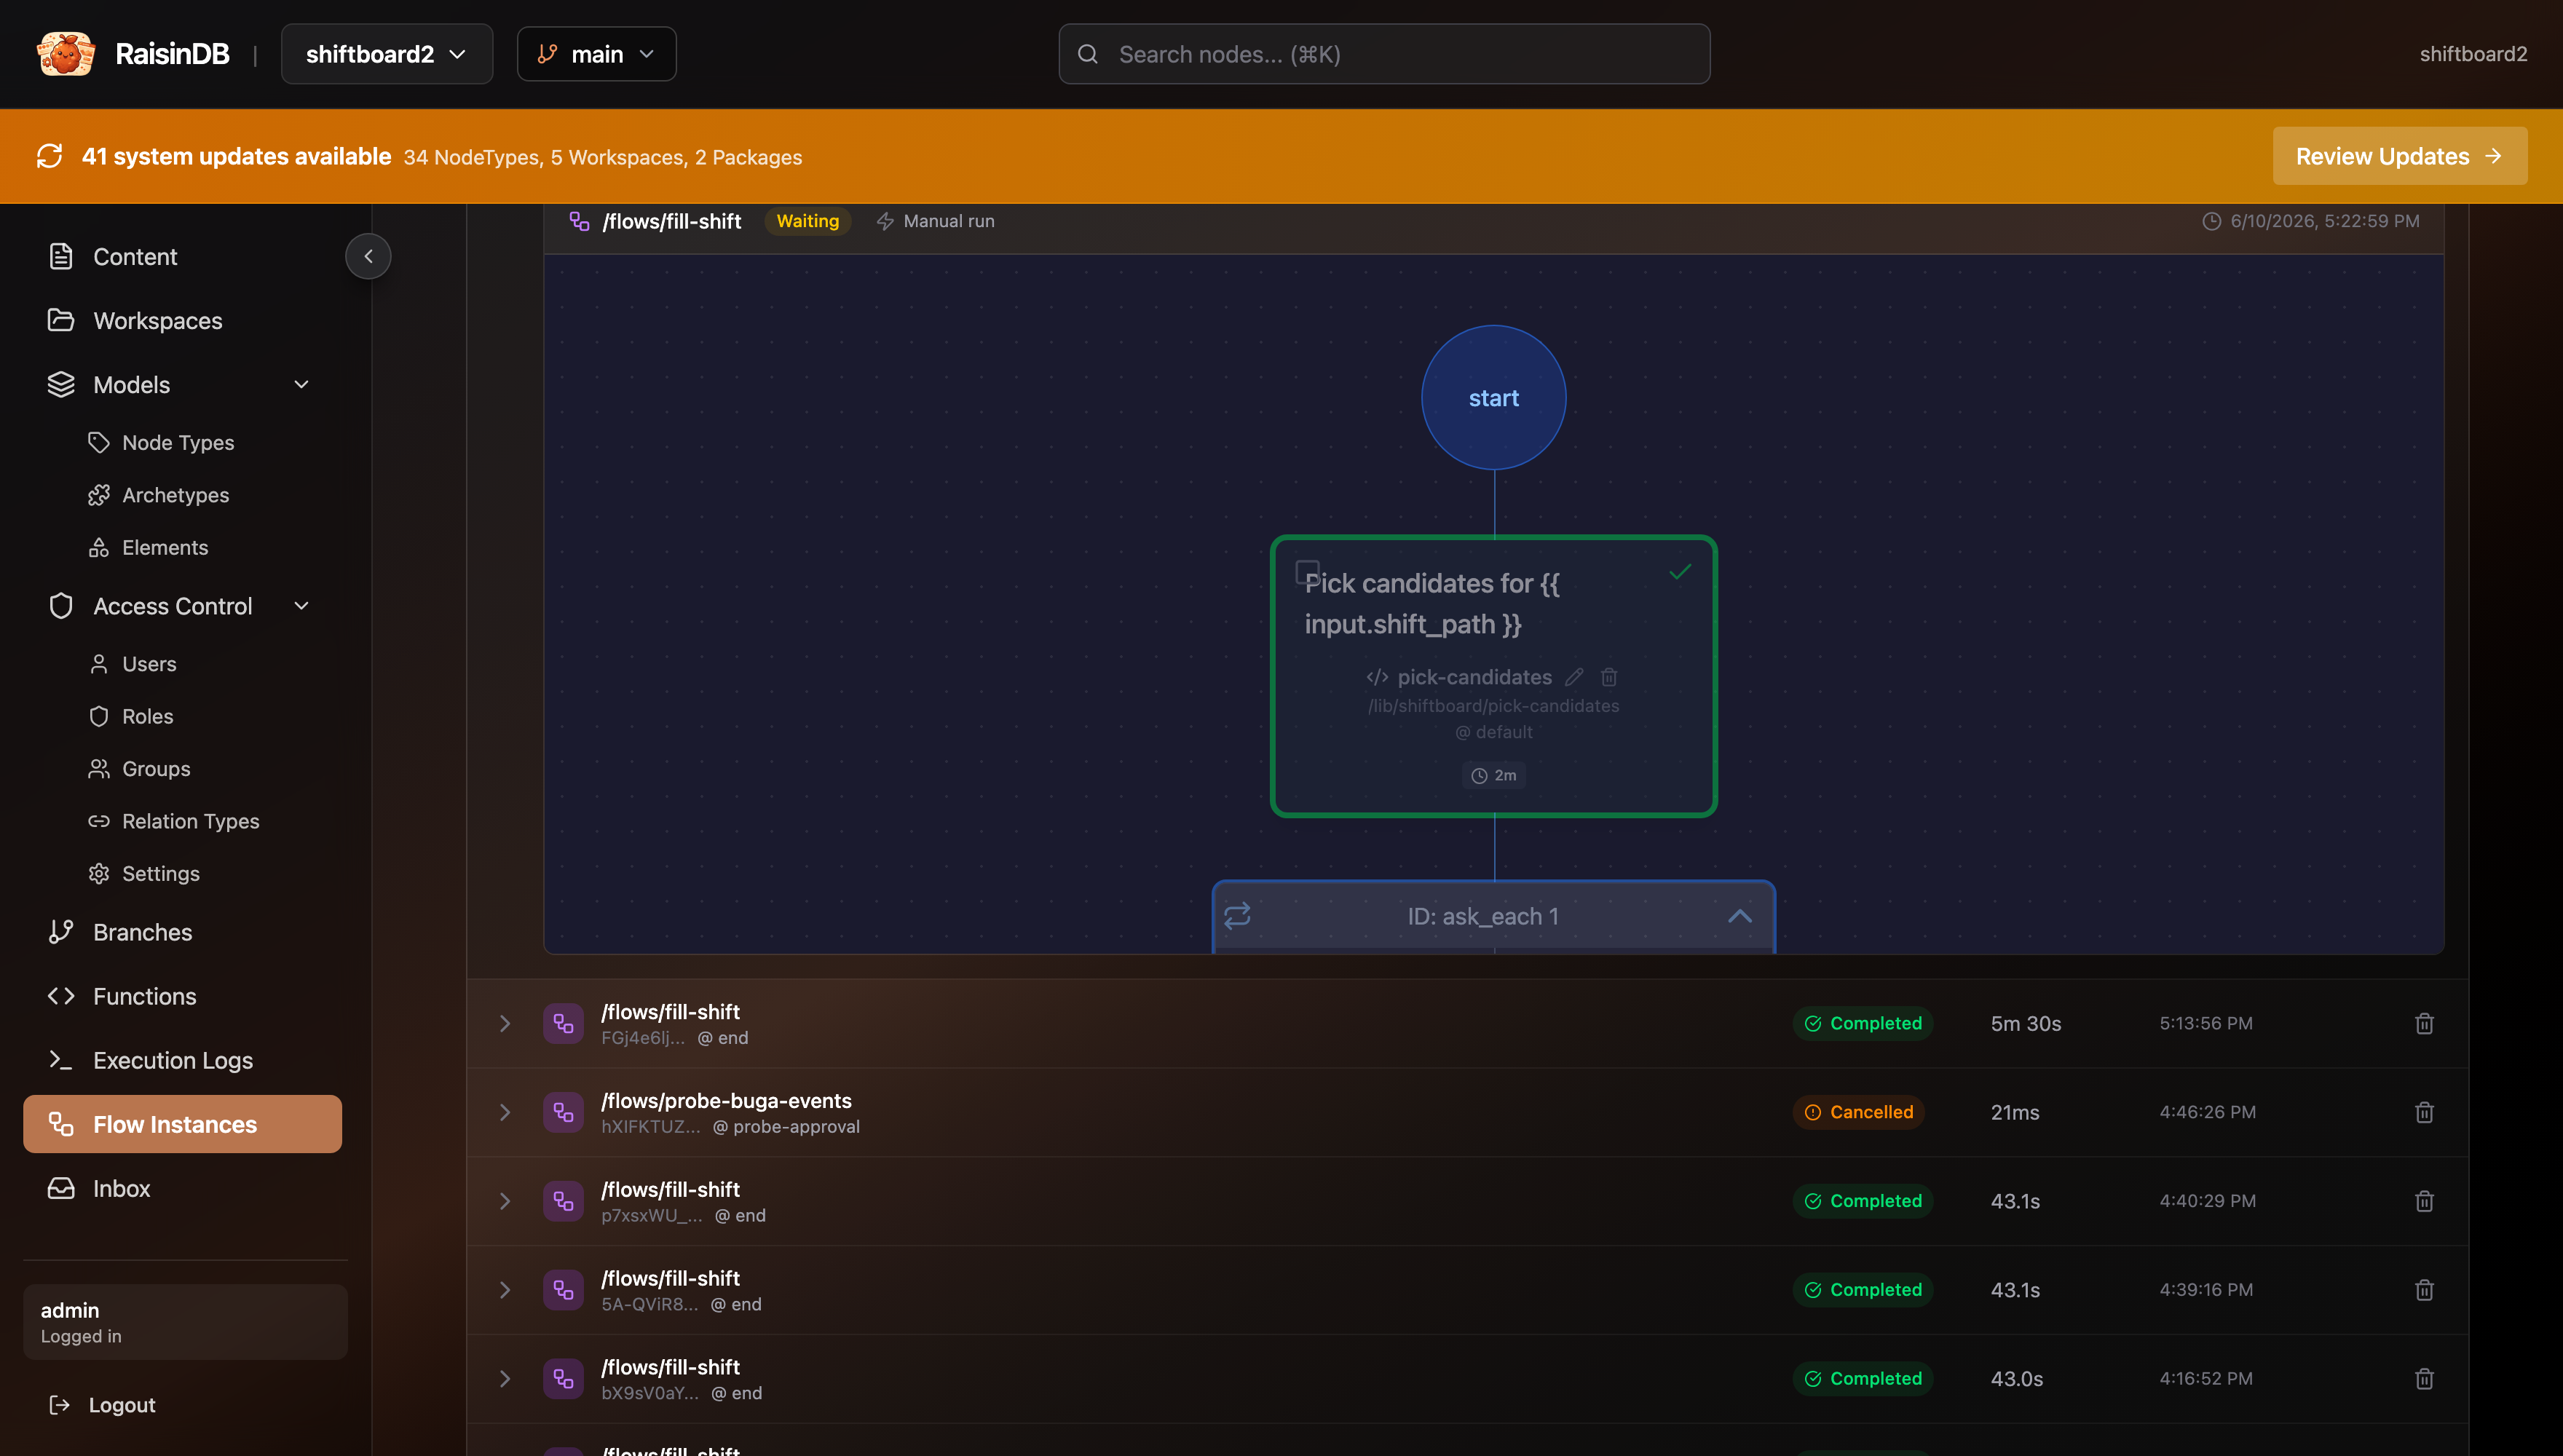The height and width of the screenshot is (1456, 2563).
Task: Click the system updates refresh icon
Action: [49, 156]
